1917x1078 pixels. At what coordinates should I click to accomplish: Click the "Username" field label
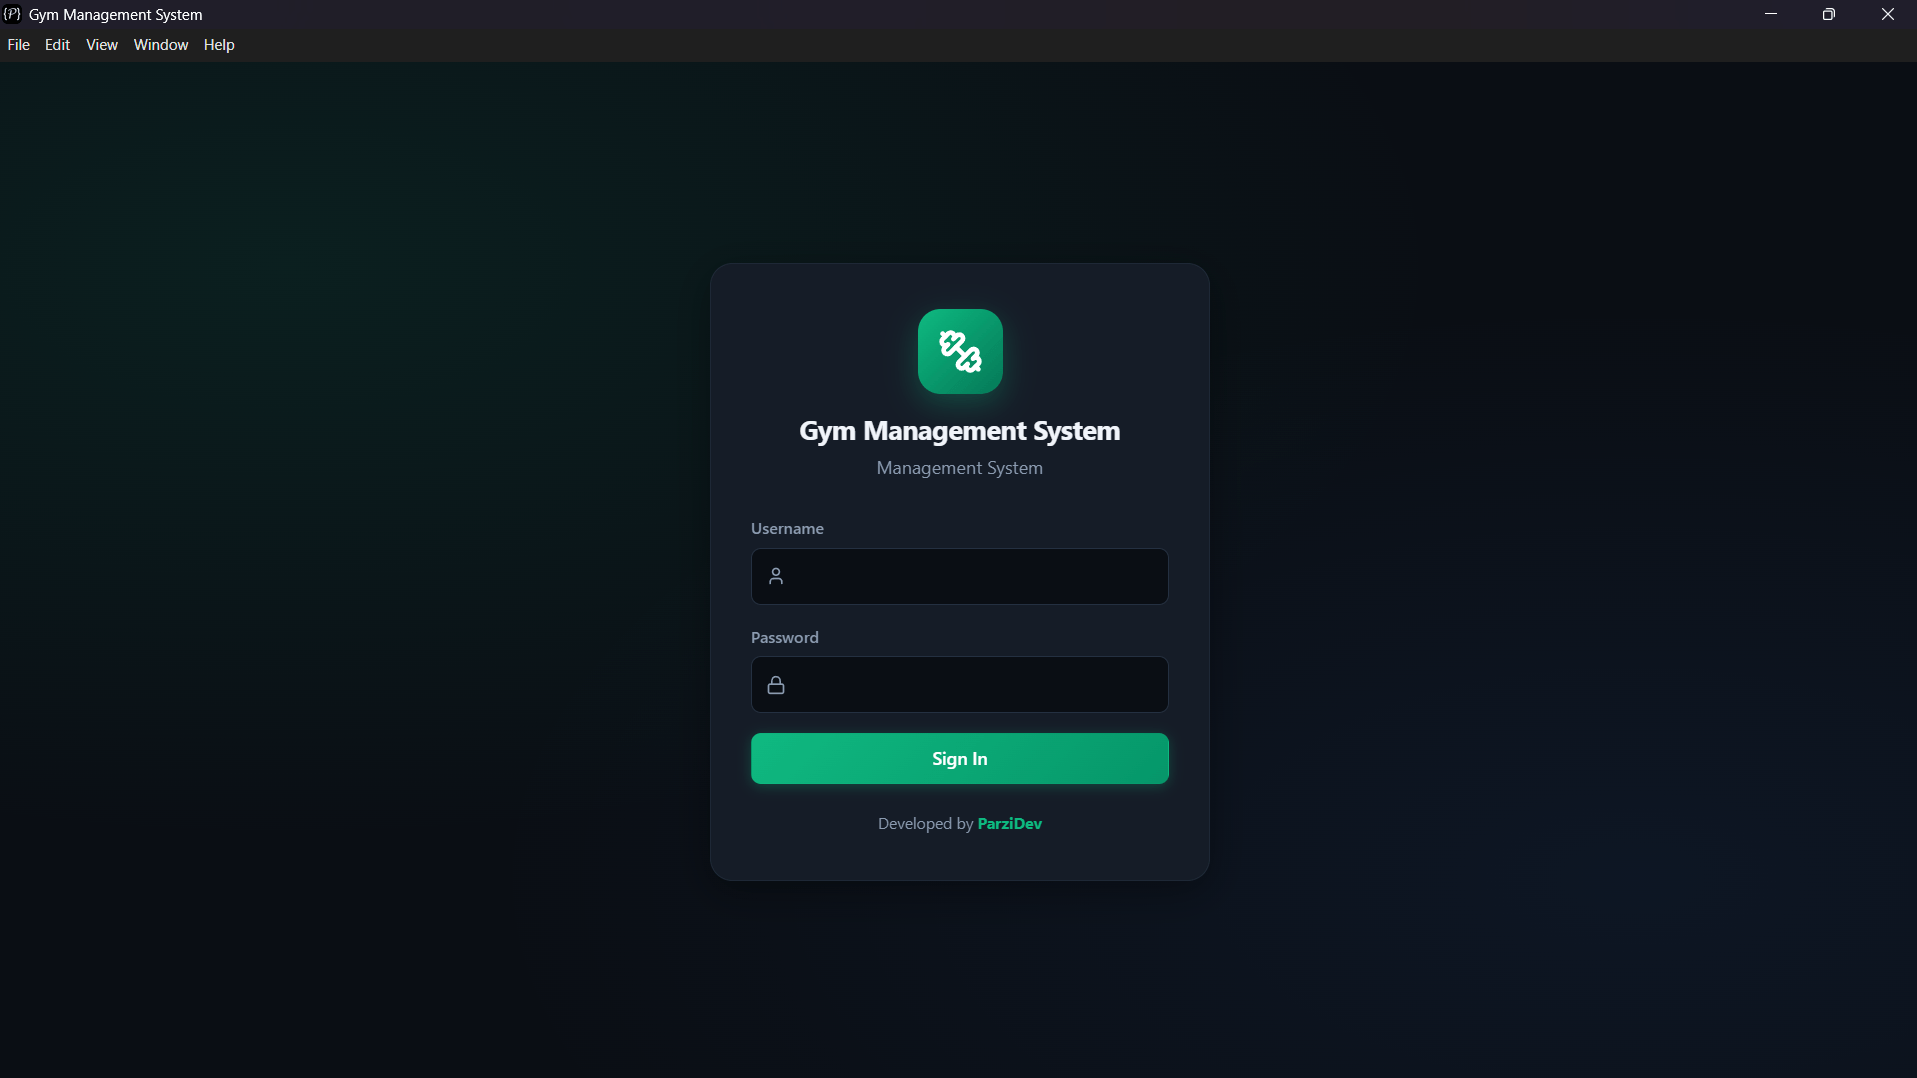pos(788,529)
